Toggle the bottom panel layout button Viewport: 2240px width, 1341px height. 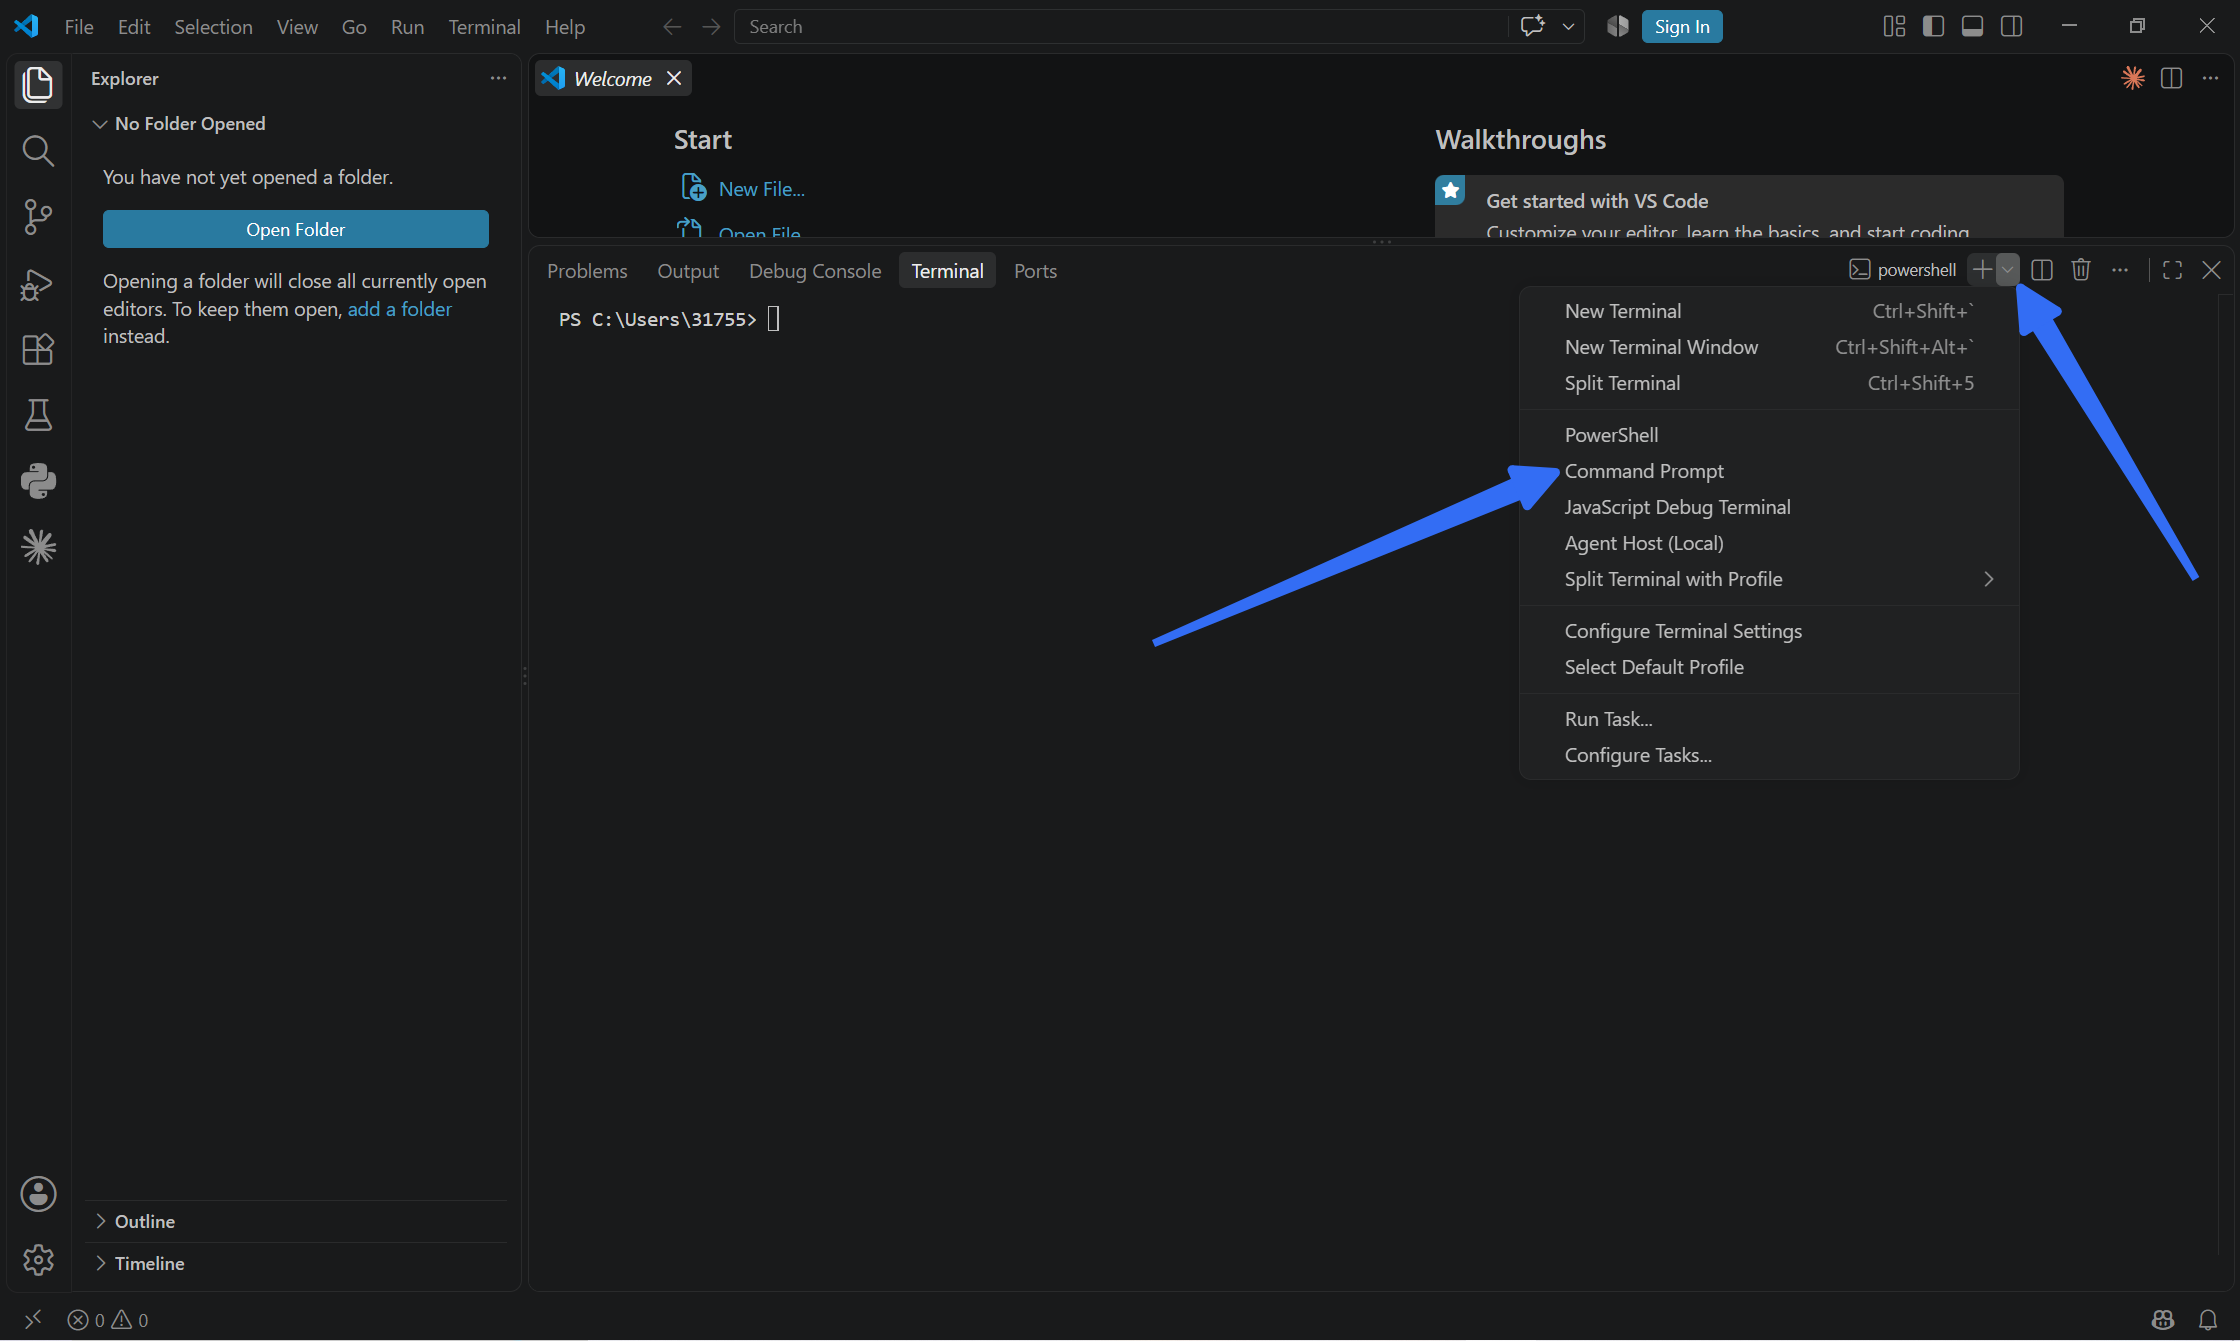point(1972,27)
